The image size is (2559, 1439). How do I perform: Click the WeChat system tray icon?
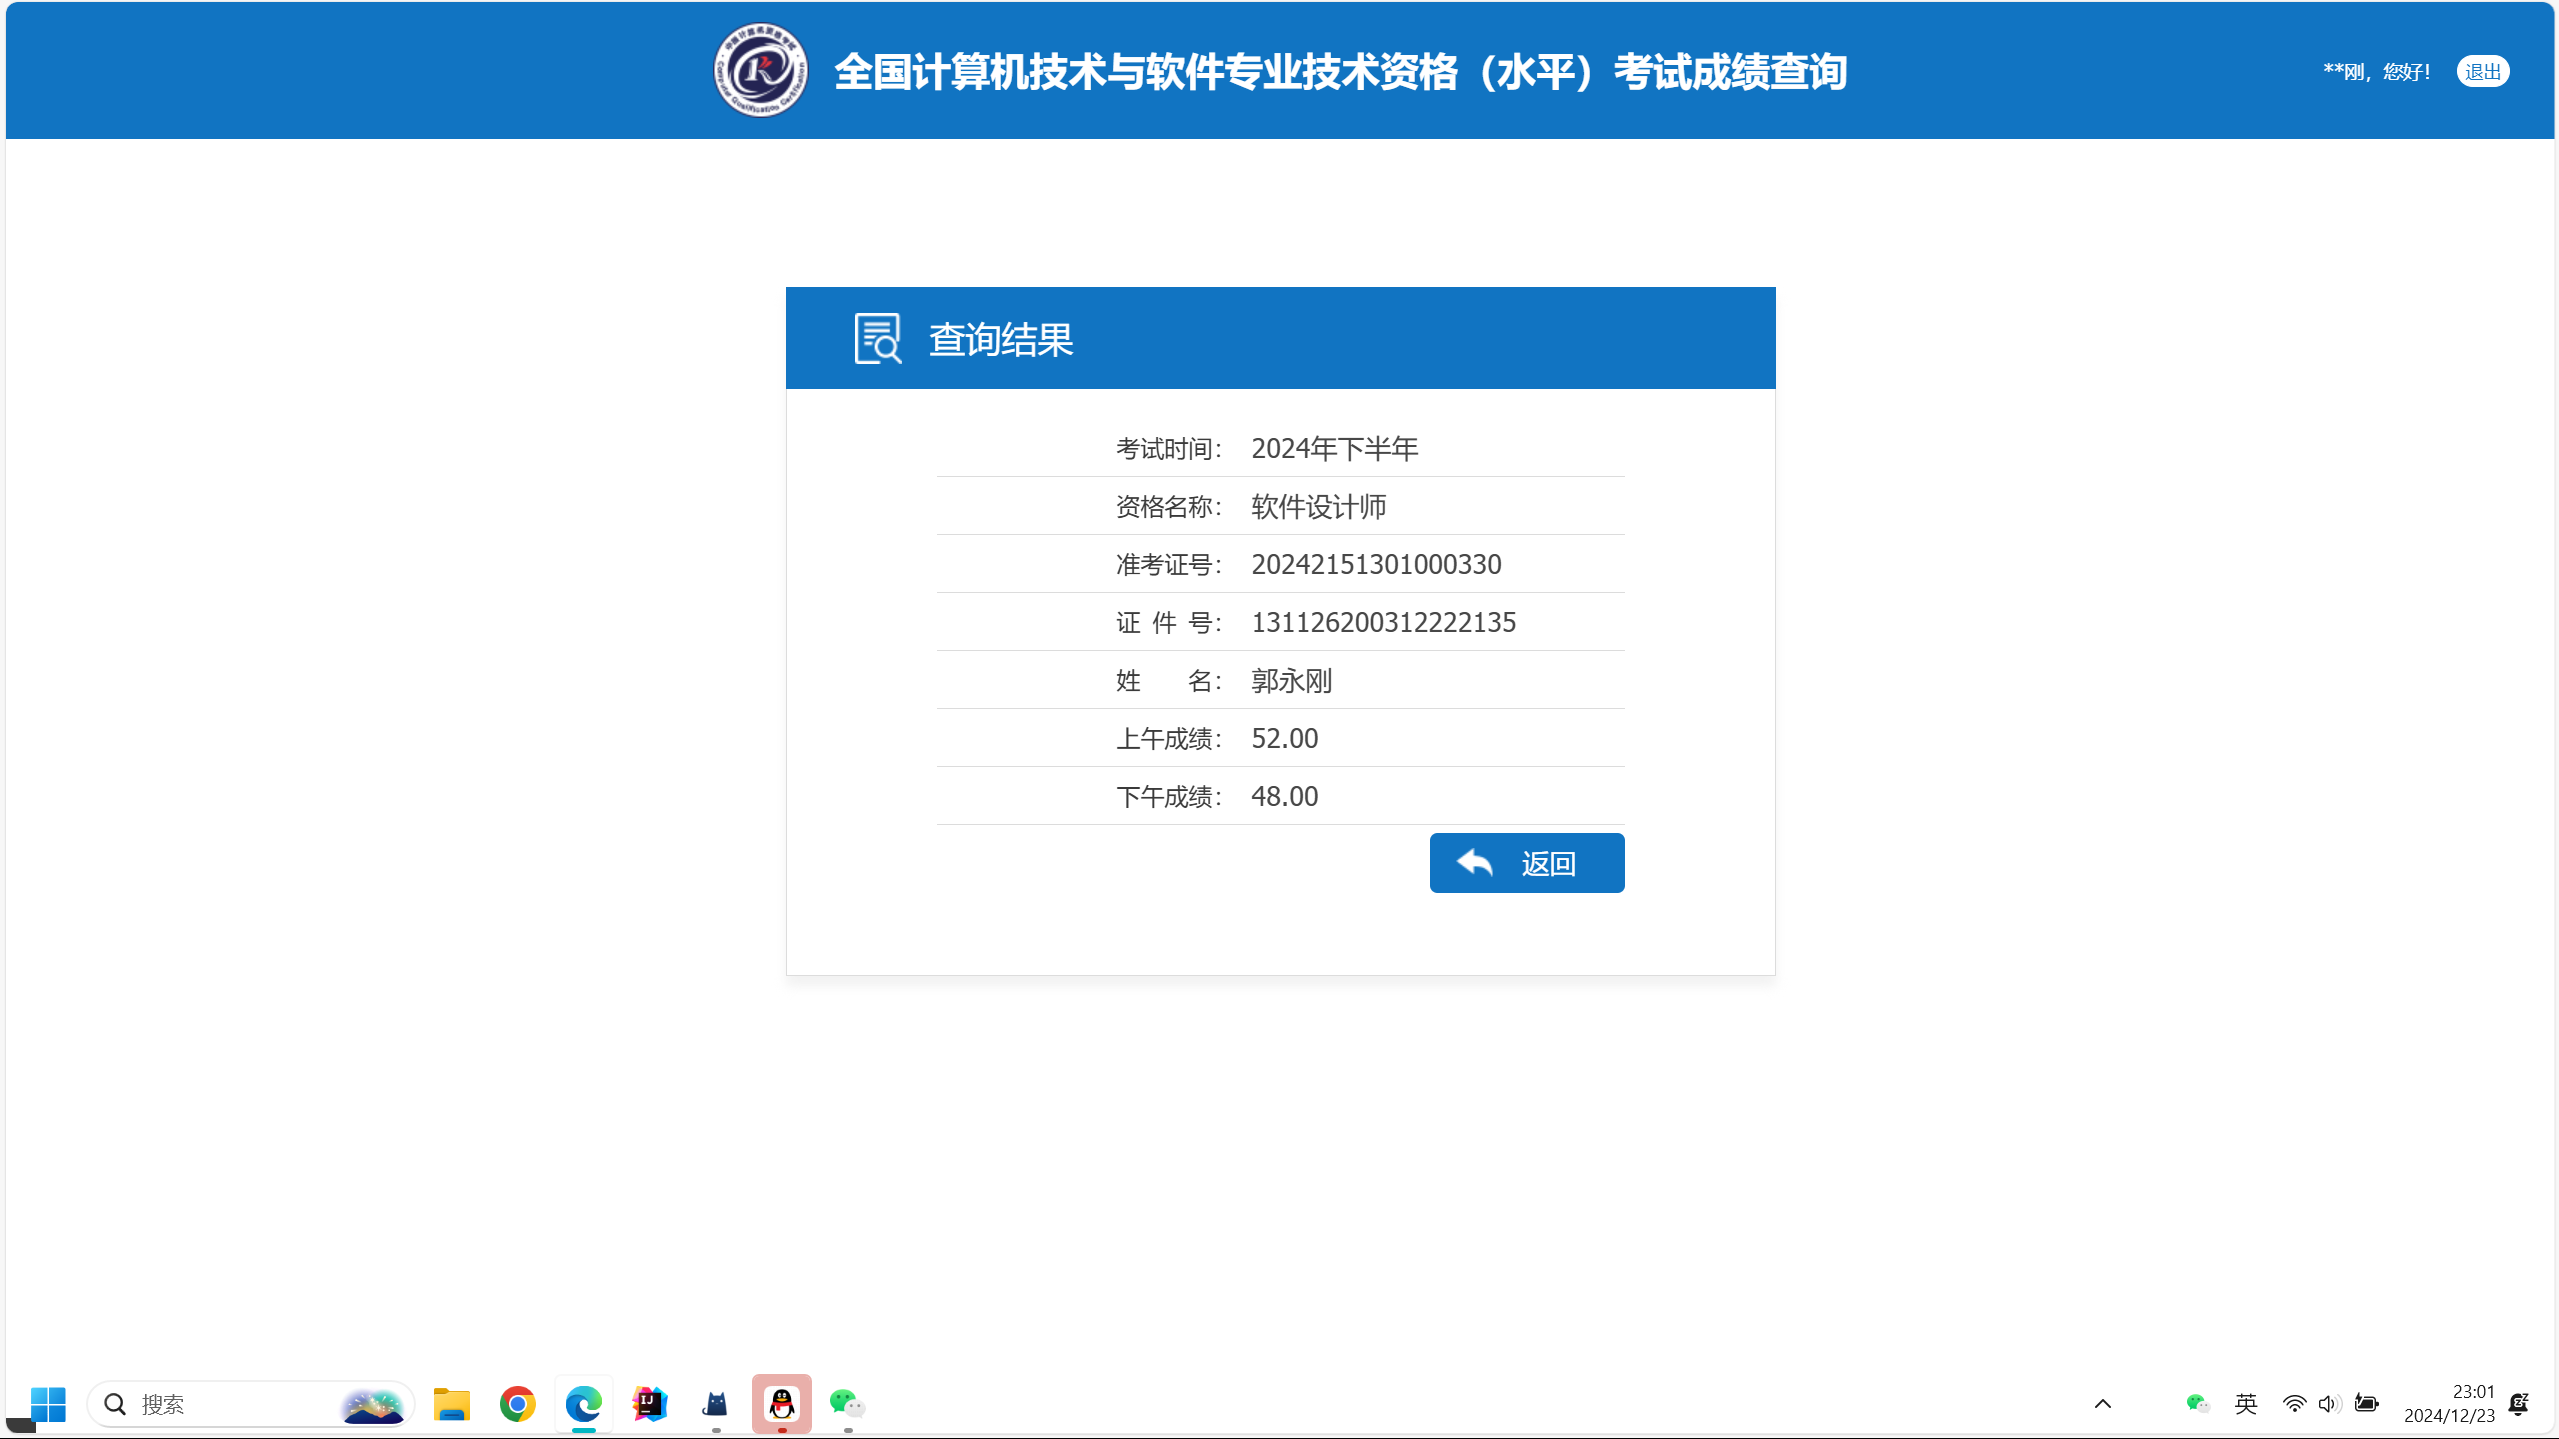(x=2196, y=1404)
